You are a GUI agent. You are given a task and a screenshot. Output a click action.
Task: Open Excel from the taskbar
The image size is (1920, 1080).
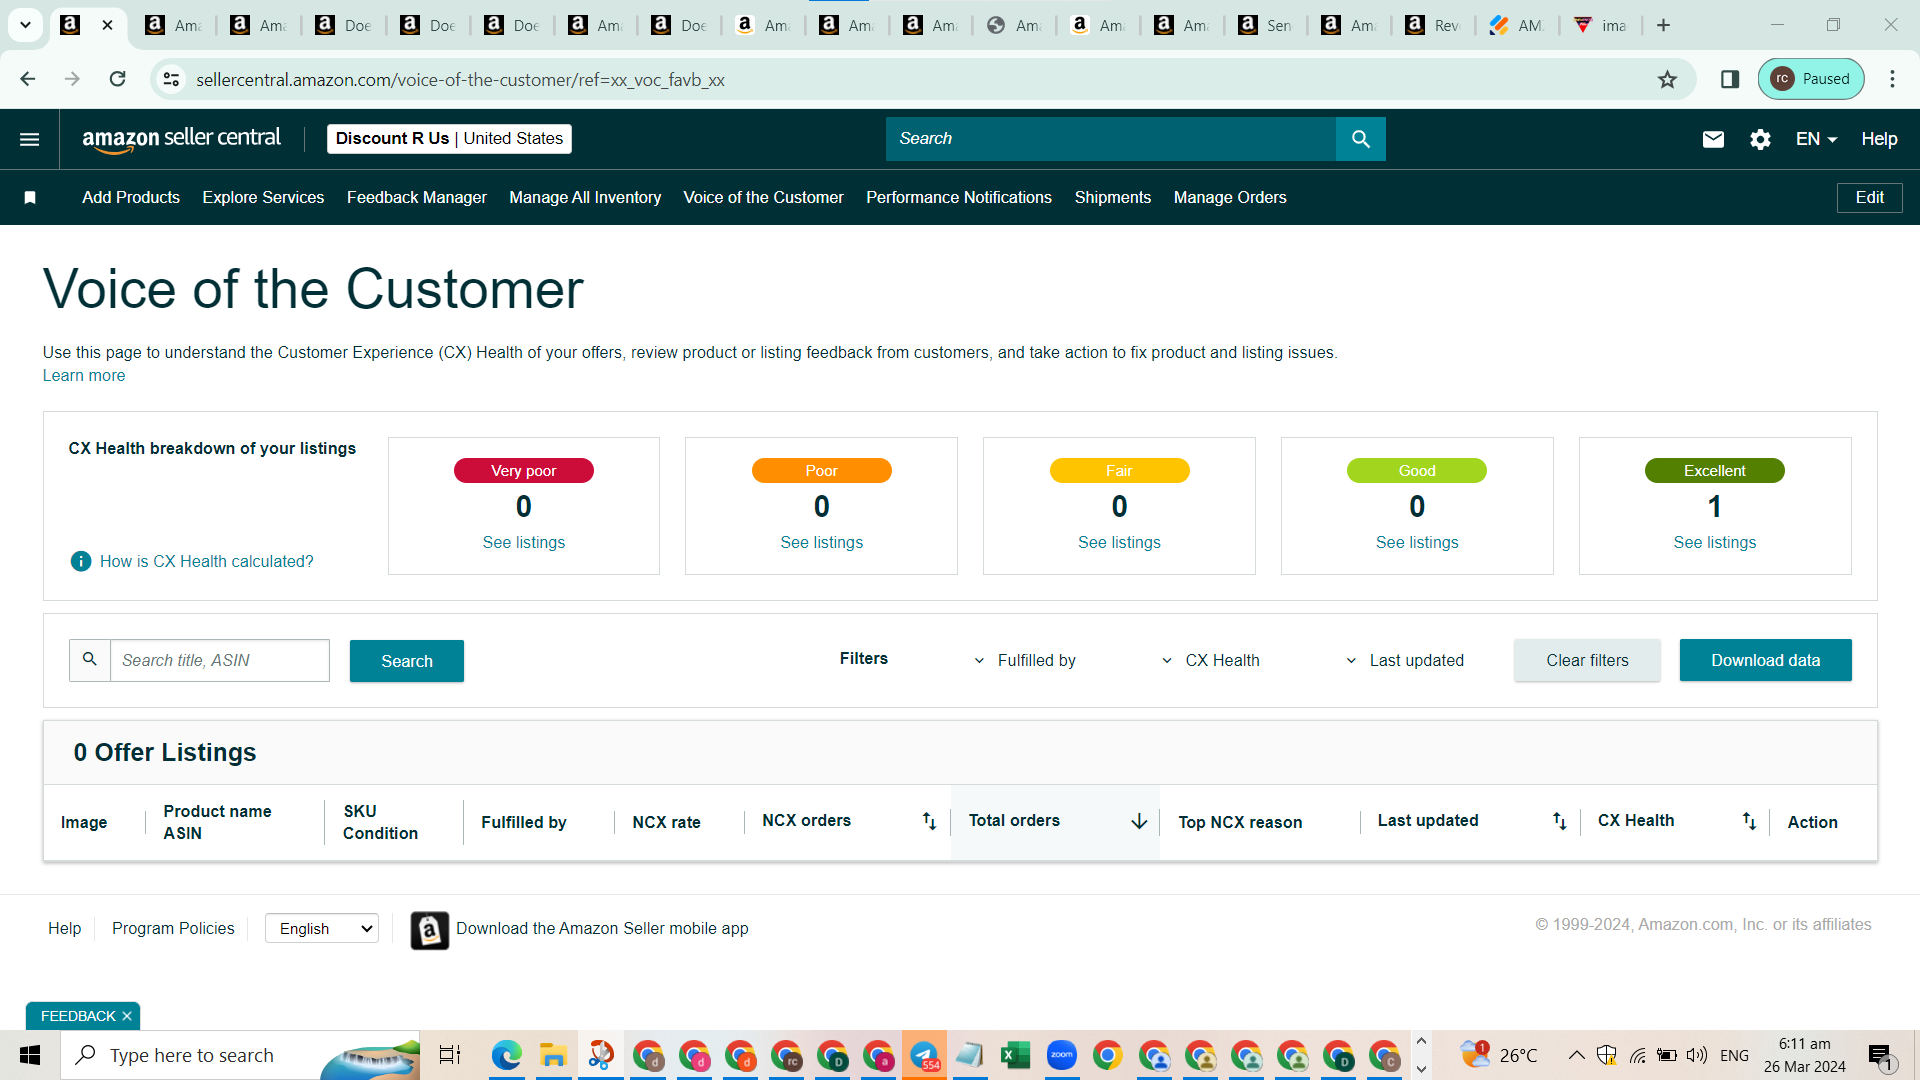point(1016,1055)
